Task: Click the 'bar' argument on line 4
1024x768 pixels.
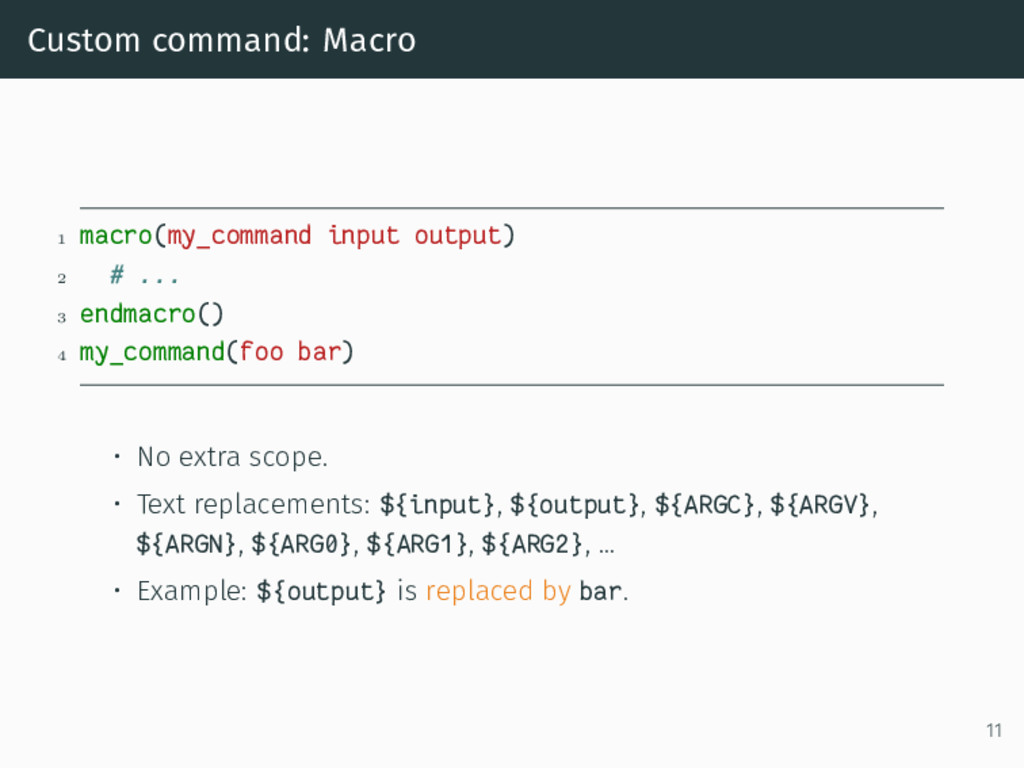Action: (319, 352)
